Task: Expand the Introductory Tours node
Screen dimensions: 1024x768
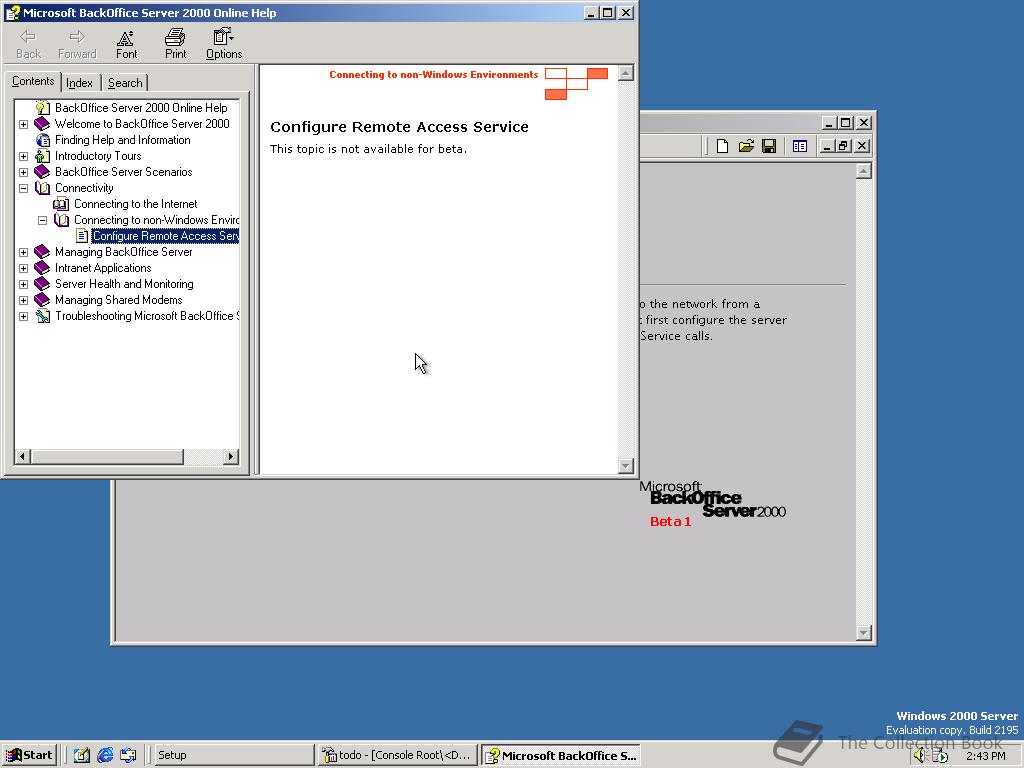Action: [x=24, y=156]
